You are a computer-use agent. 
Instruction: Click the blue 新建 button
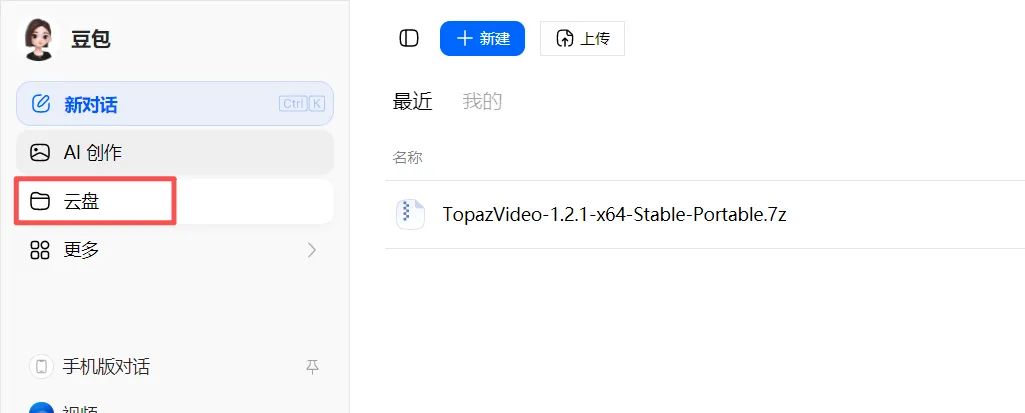482,38
